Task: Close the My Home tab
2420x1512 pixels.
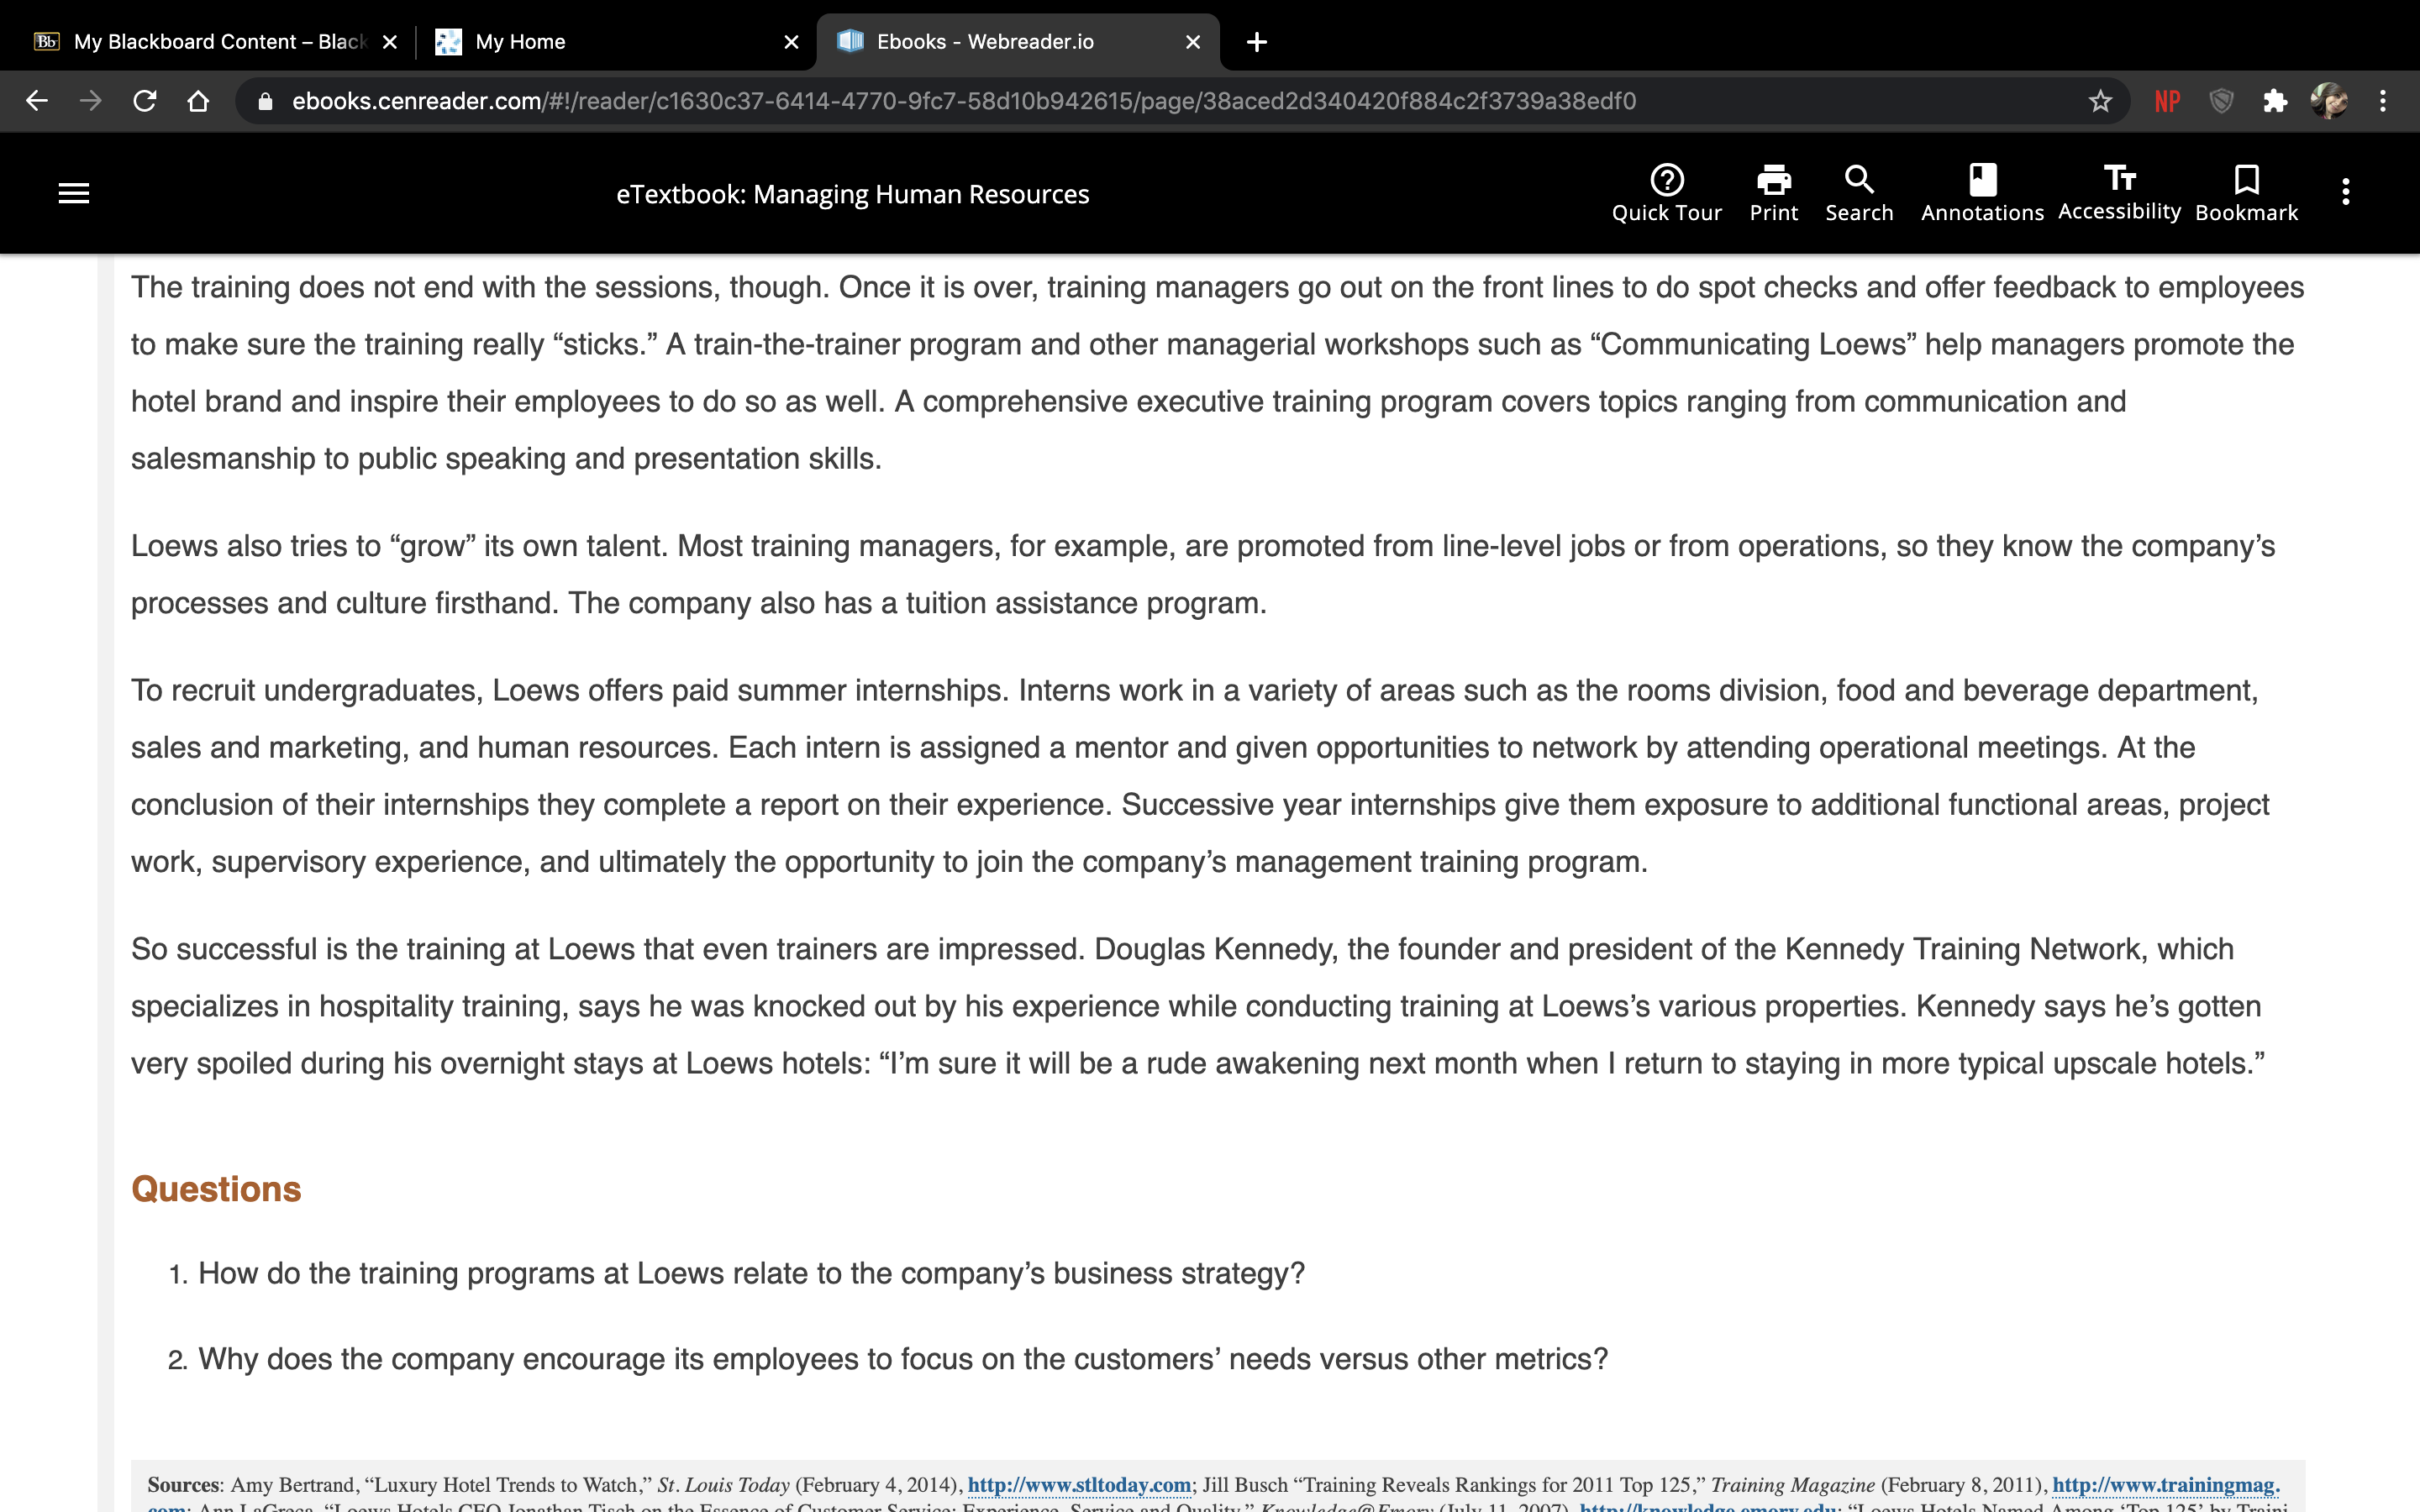Action: tap(791, 42)
